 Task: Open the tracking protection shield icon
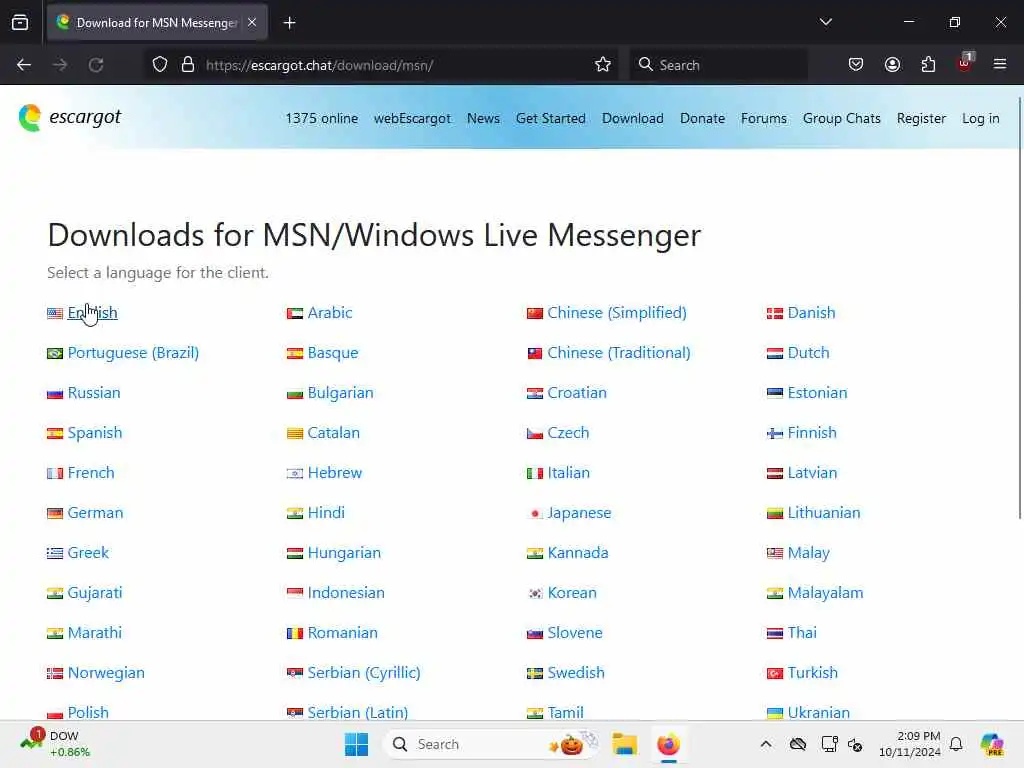point(160,65)
